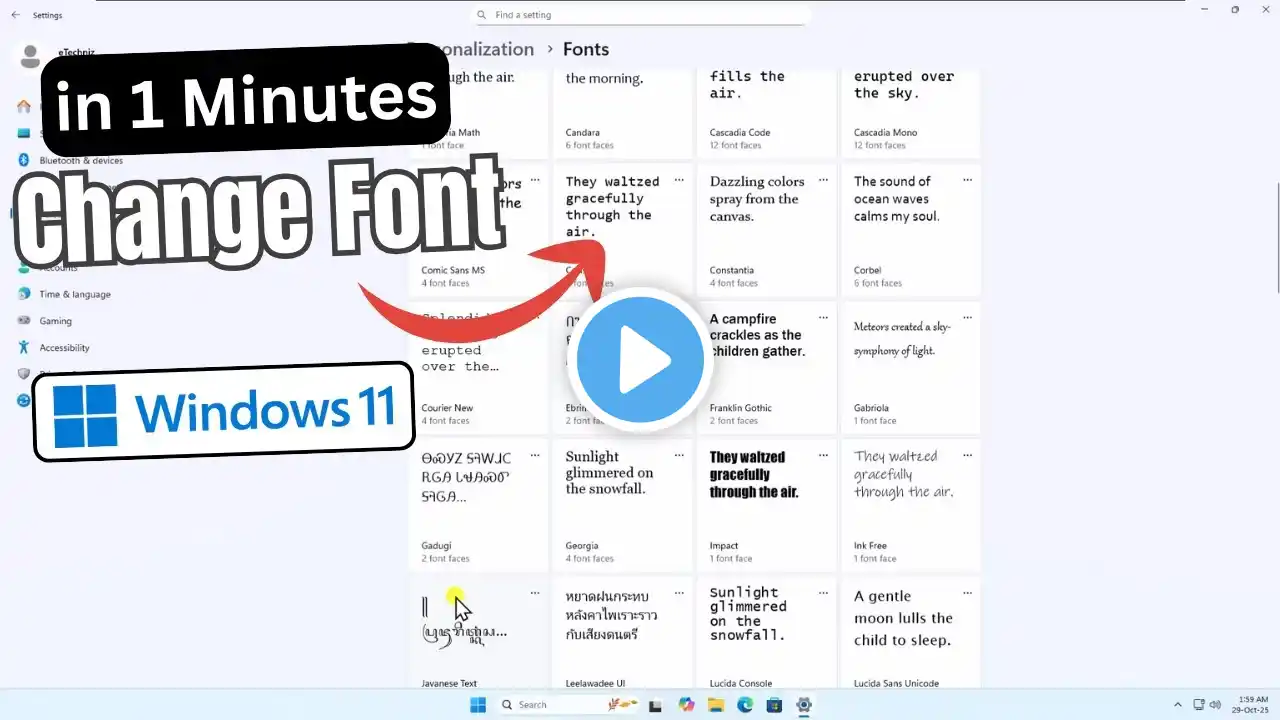
Task: Click the Find a setting search box
Action: point(640,15)
